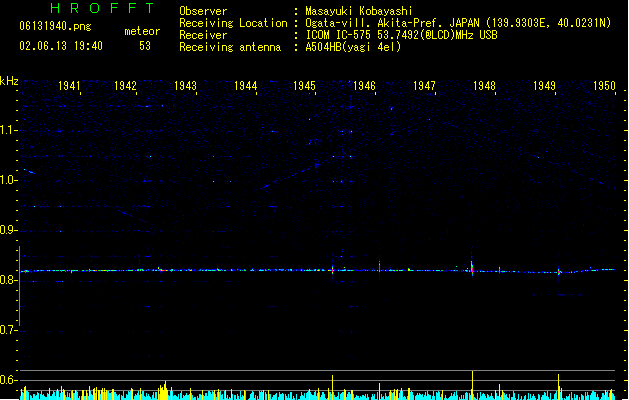This screenshot has width=629, height=400.
Task: Click the 1944 time marker
Action: point(246,86)
